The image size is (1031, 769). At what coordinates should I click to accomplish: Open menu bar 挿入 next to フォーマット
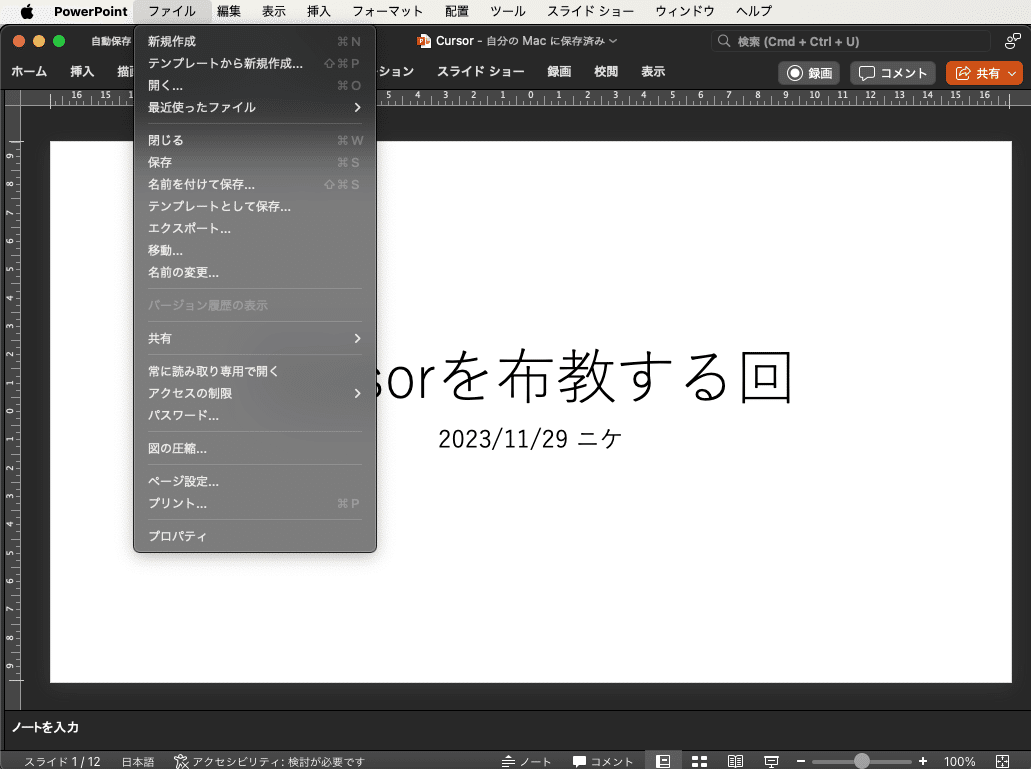[x=318, y=11]
